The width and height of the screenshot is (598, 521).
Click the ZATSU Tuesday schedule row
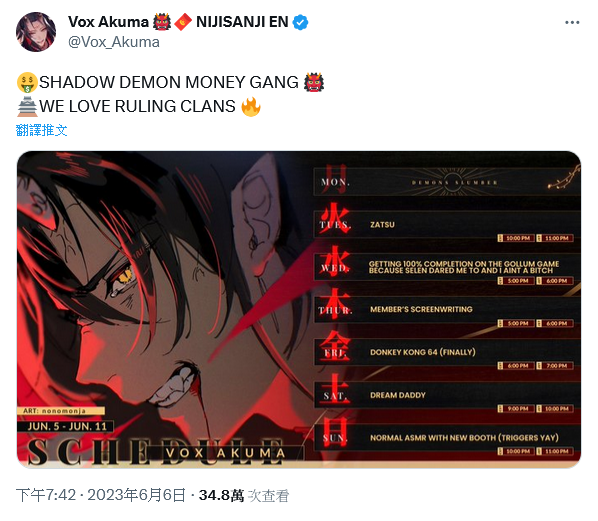(x=447, y=225)
